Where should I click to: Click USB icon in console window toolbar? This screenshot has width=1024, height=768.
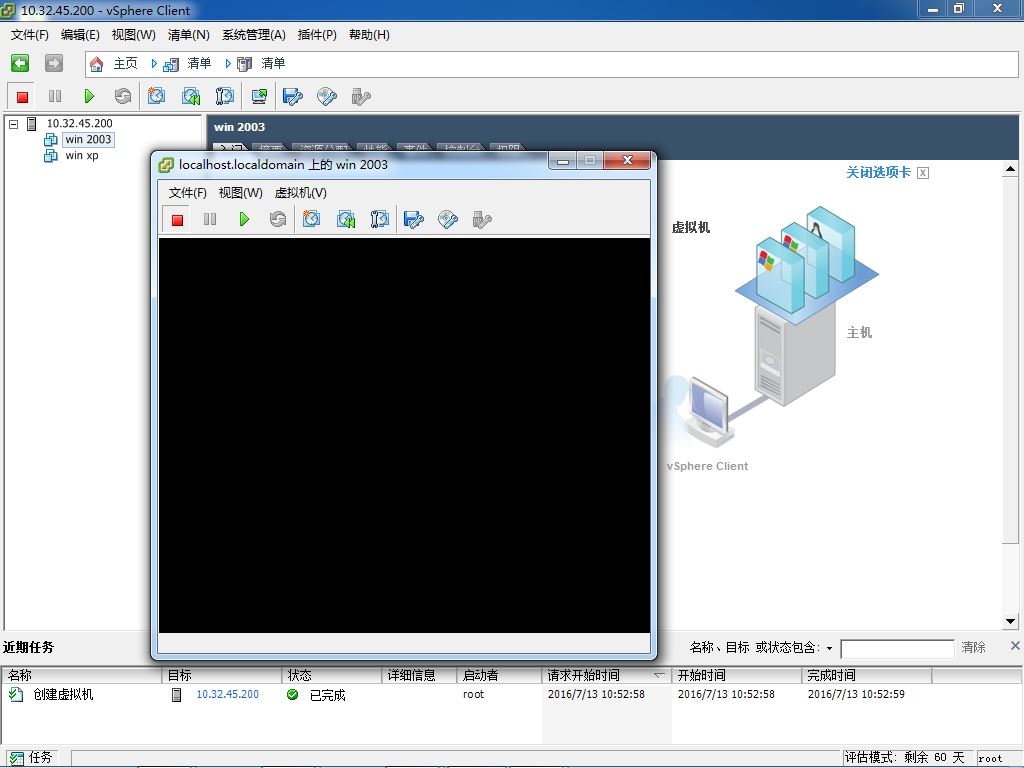(x=482, y=219)
